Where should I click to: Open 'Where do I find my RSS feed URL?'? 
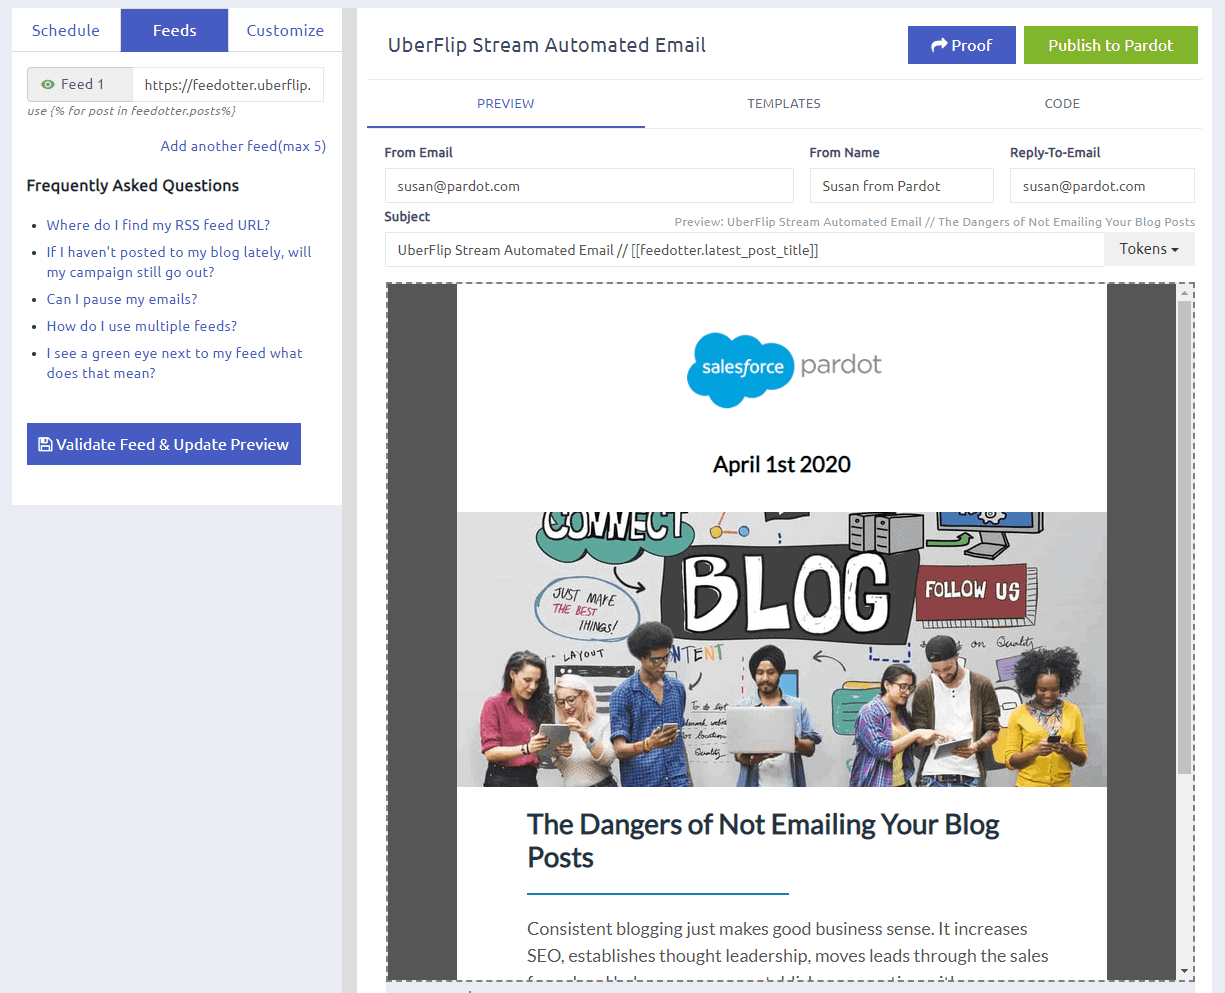[158, 225]
